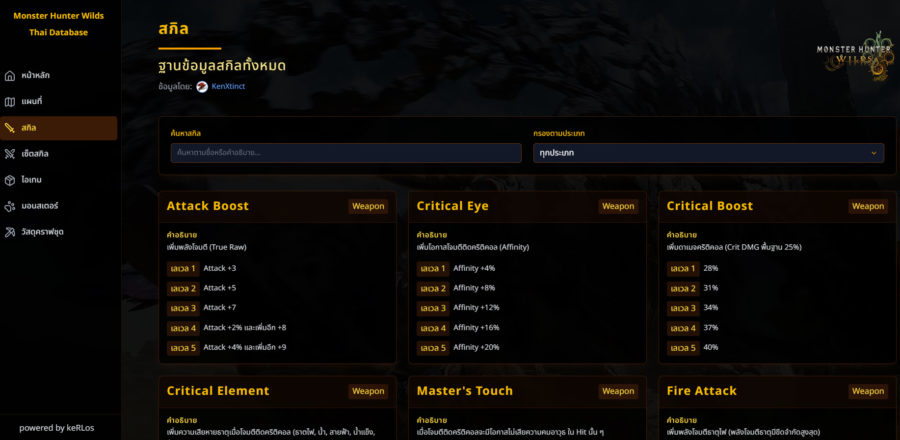This screenshot has width=900, height=440.
Task: Click the crafting tools icon beside วัสดุคราฟชุด
Action: coord(10,232)
